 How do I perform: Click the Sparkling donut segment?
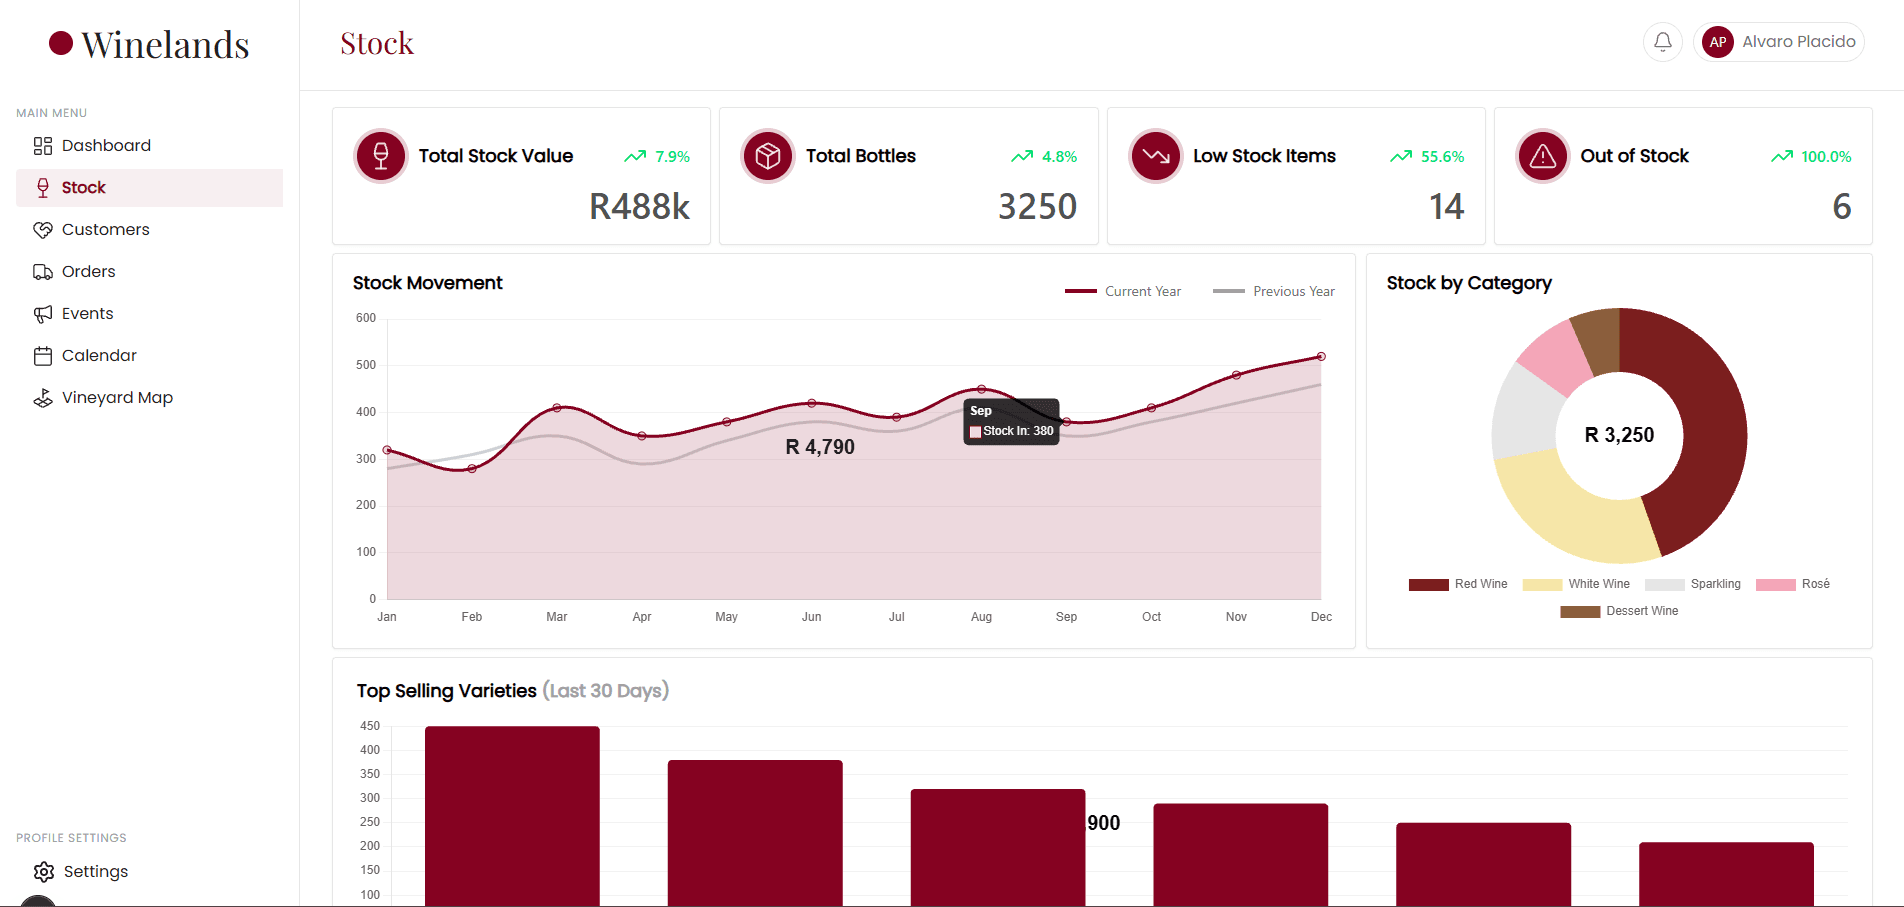[x=1524, y=415]
